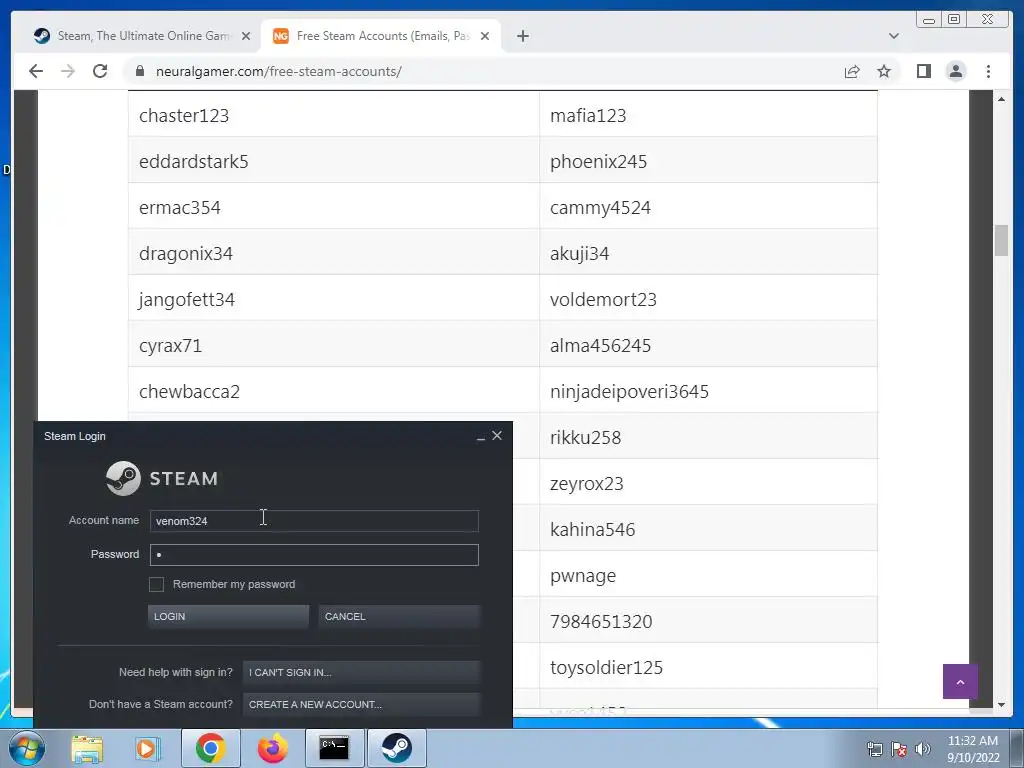Image resolution: width=1024 pixels, height=768 pixels.
Task: Close the Free Steam Accounts tab
Action: 485,36
